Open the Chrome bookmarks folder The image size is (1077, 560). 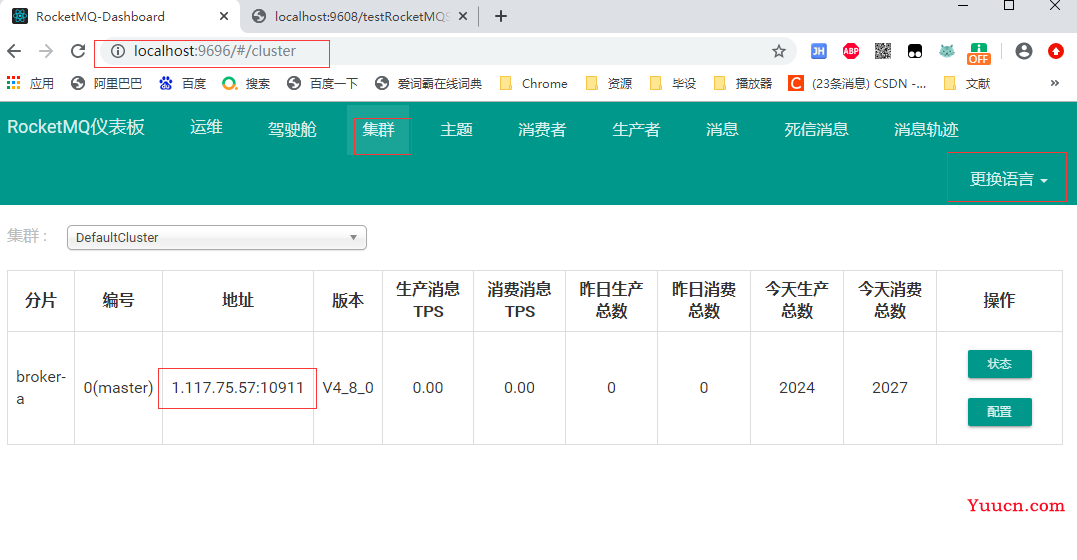coord(534,83)
